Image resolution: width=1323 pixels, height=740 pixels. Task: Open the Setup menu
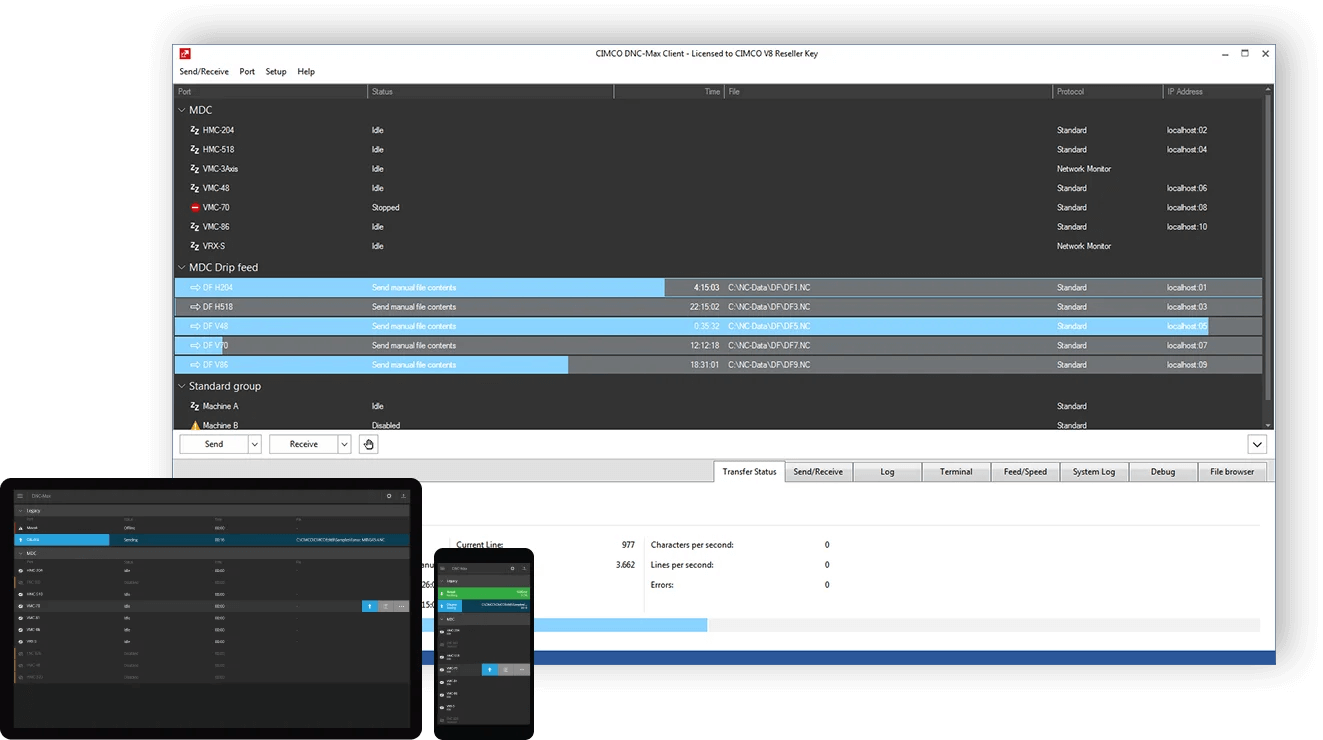coord(276,72)
